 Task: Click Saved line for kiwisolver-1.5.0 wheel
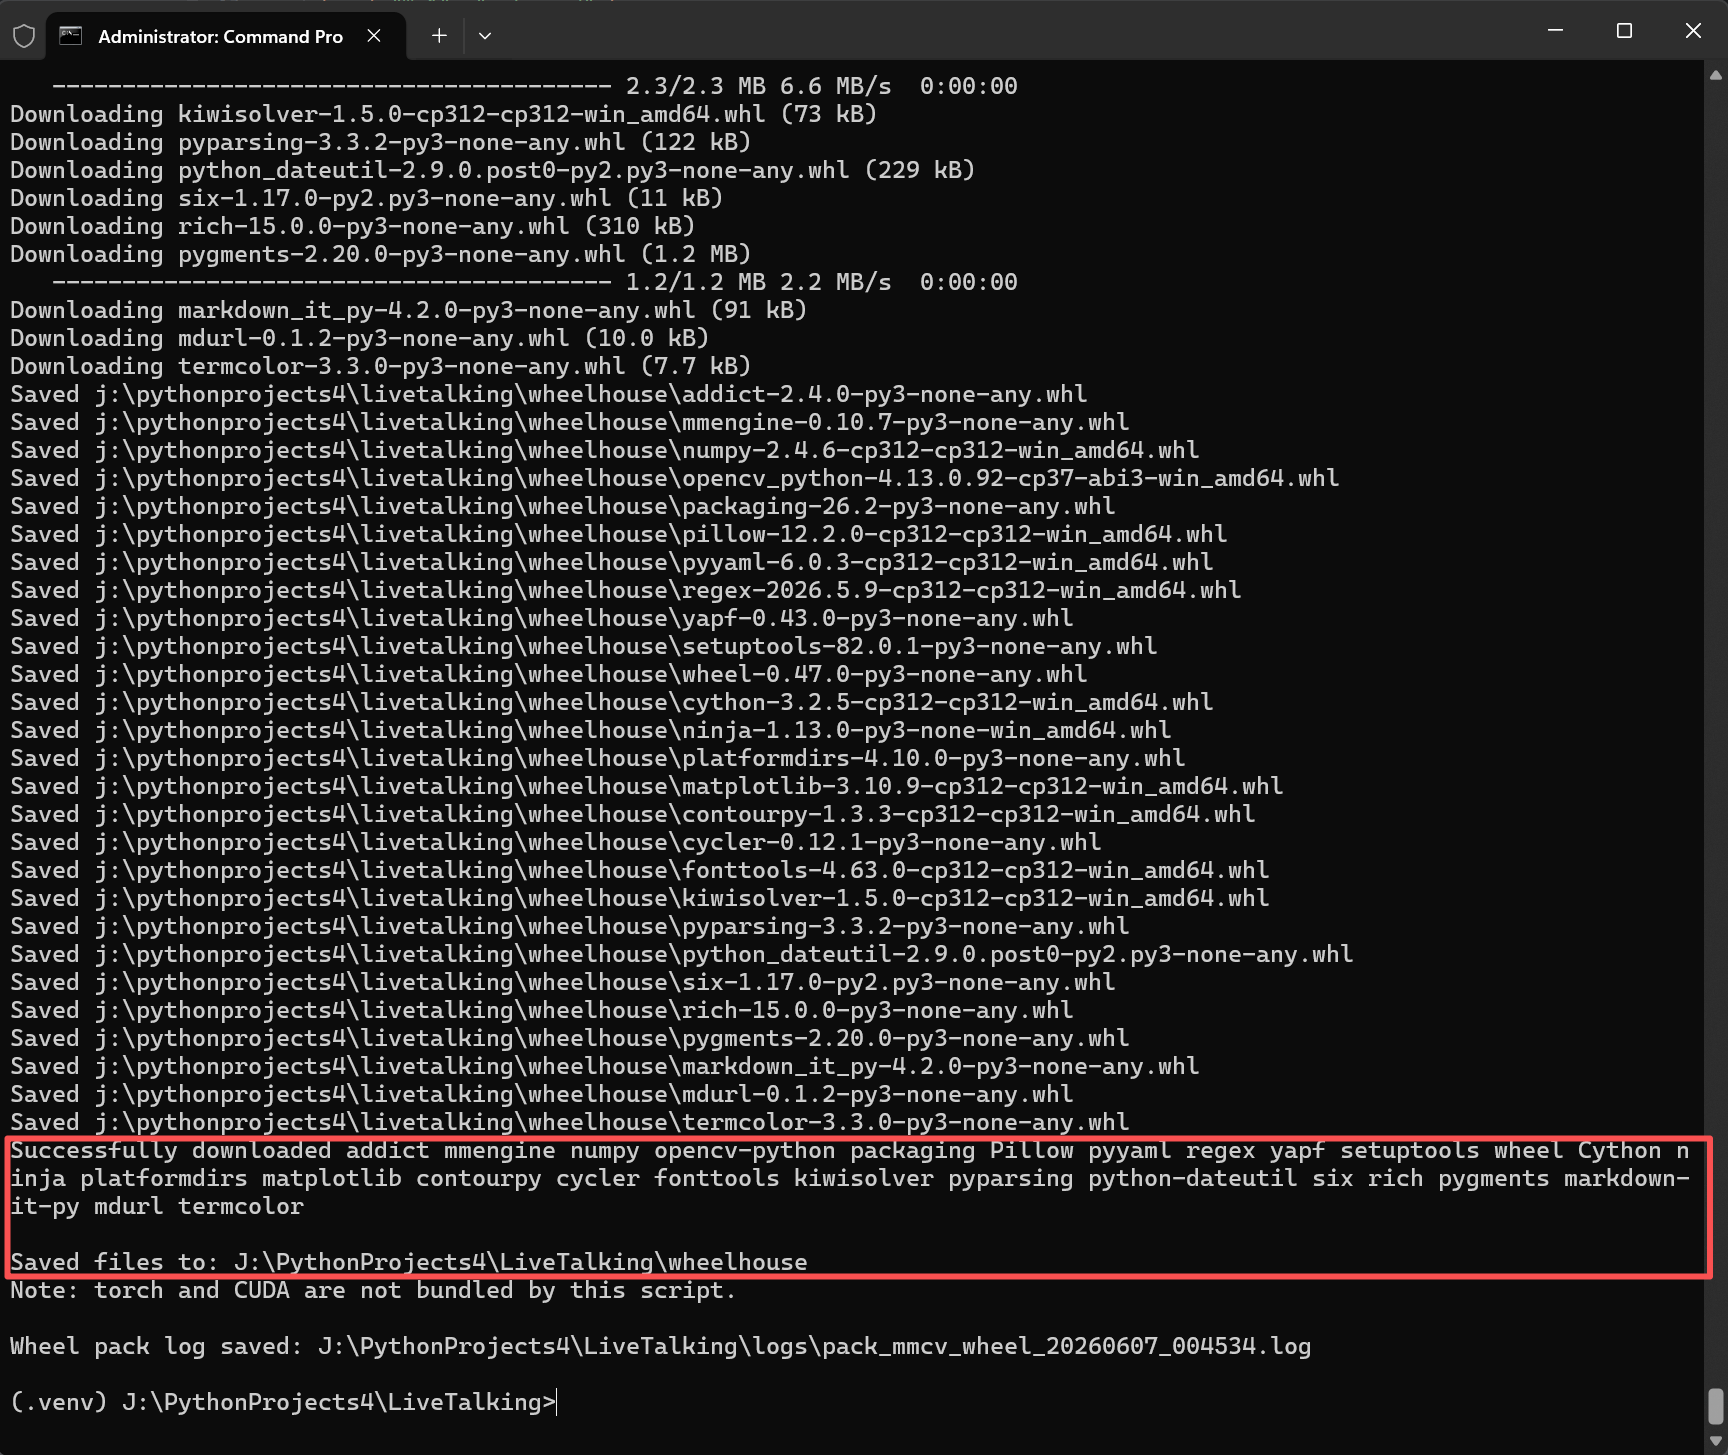(639, 898)
